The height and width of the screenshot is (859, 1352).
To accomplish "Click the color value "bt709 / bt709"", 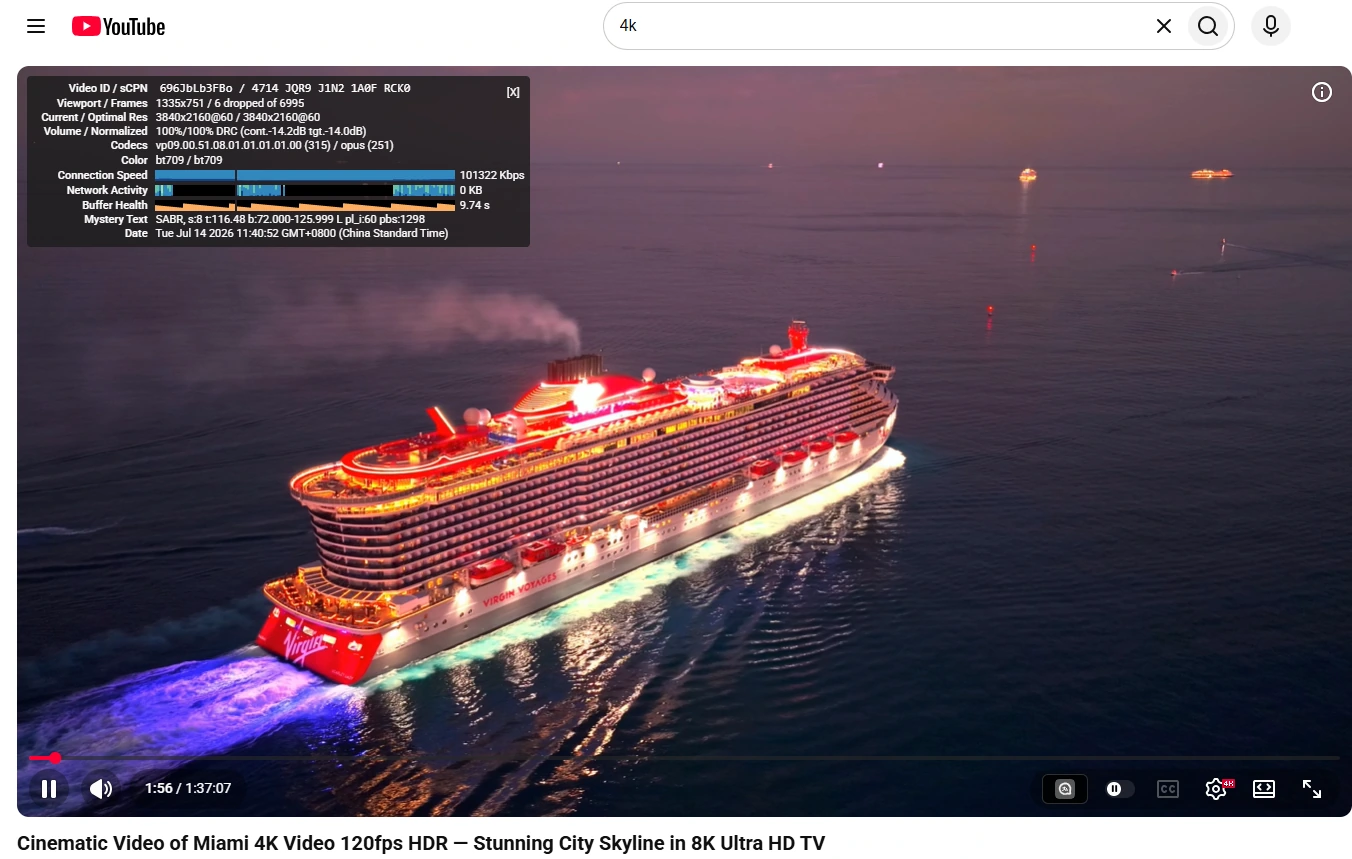I will pos(189,160).
